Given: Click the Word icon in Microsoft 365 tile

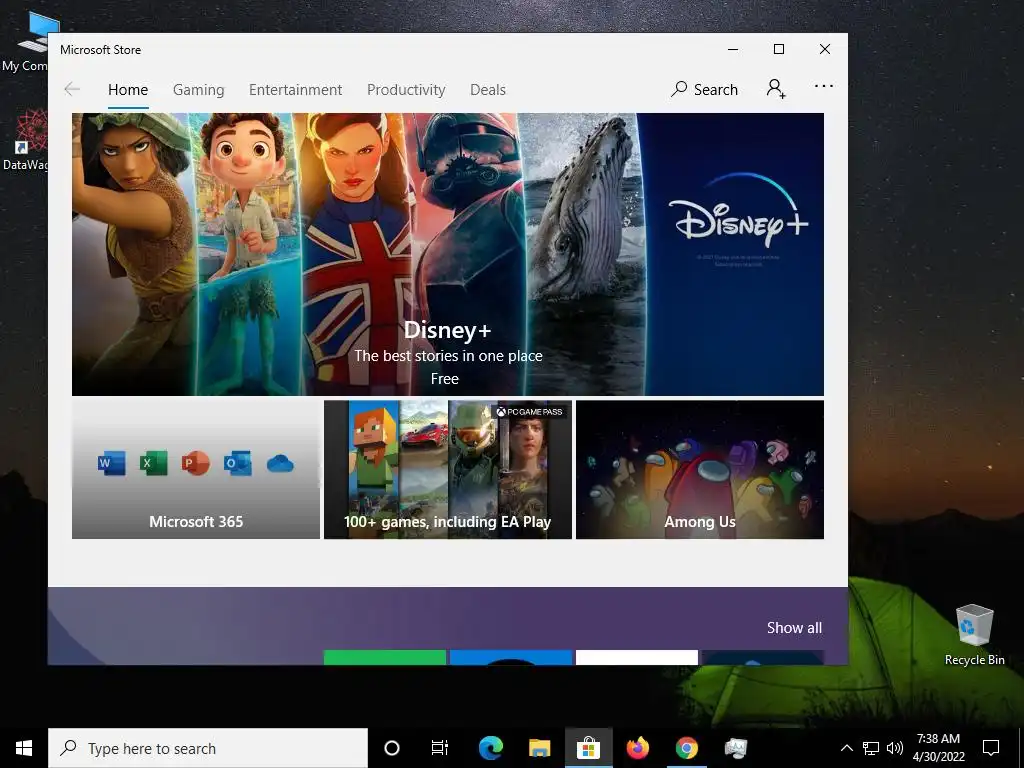Looking at the screenshot, I should [111, 463].
